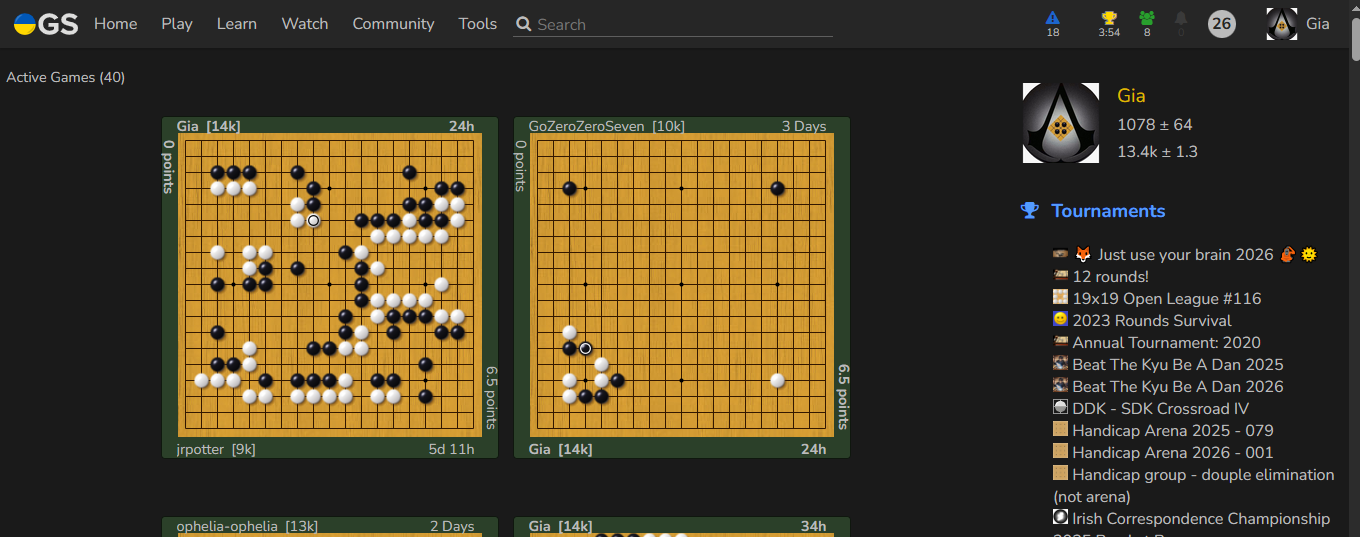1360x537 pixels.
Task: Open the Learn menu
Action: tap(237, 24)
